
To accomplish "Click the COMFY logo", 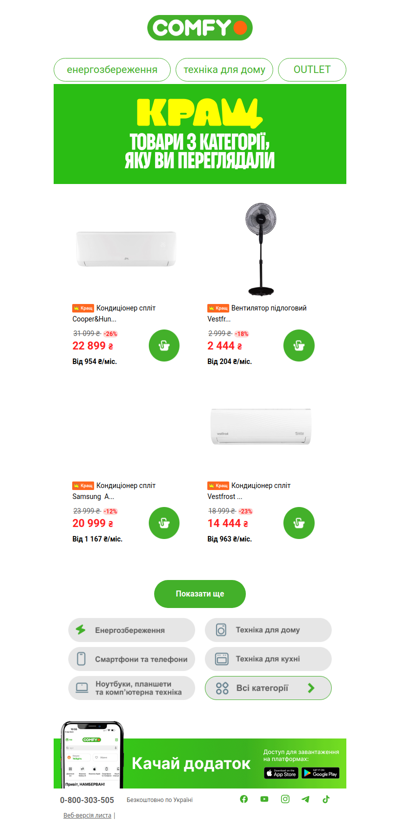I will point(199,28).
